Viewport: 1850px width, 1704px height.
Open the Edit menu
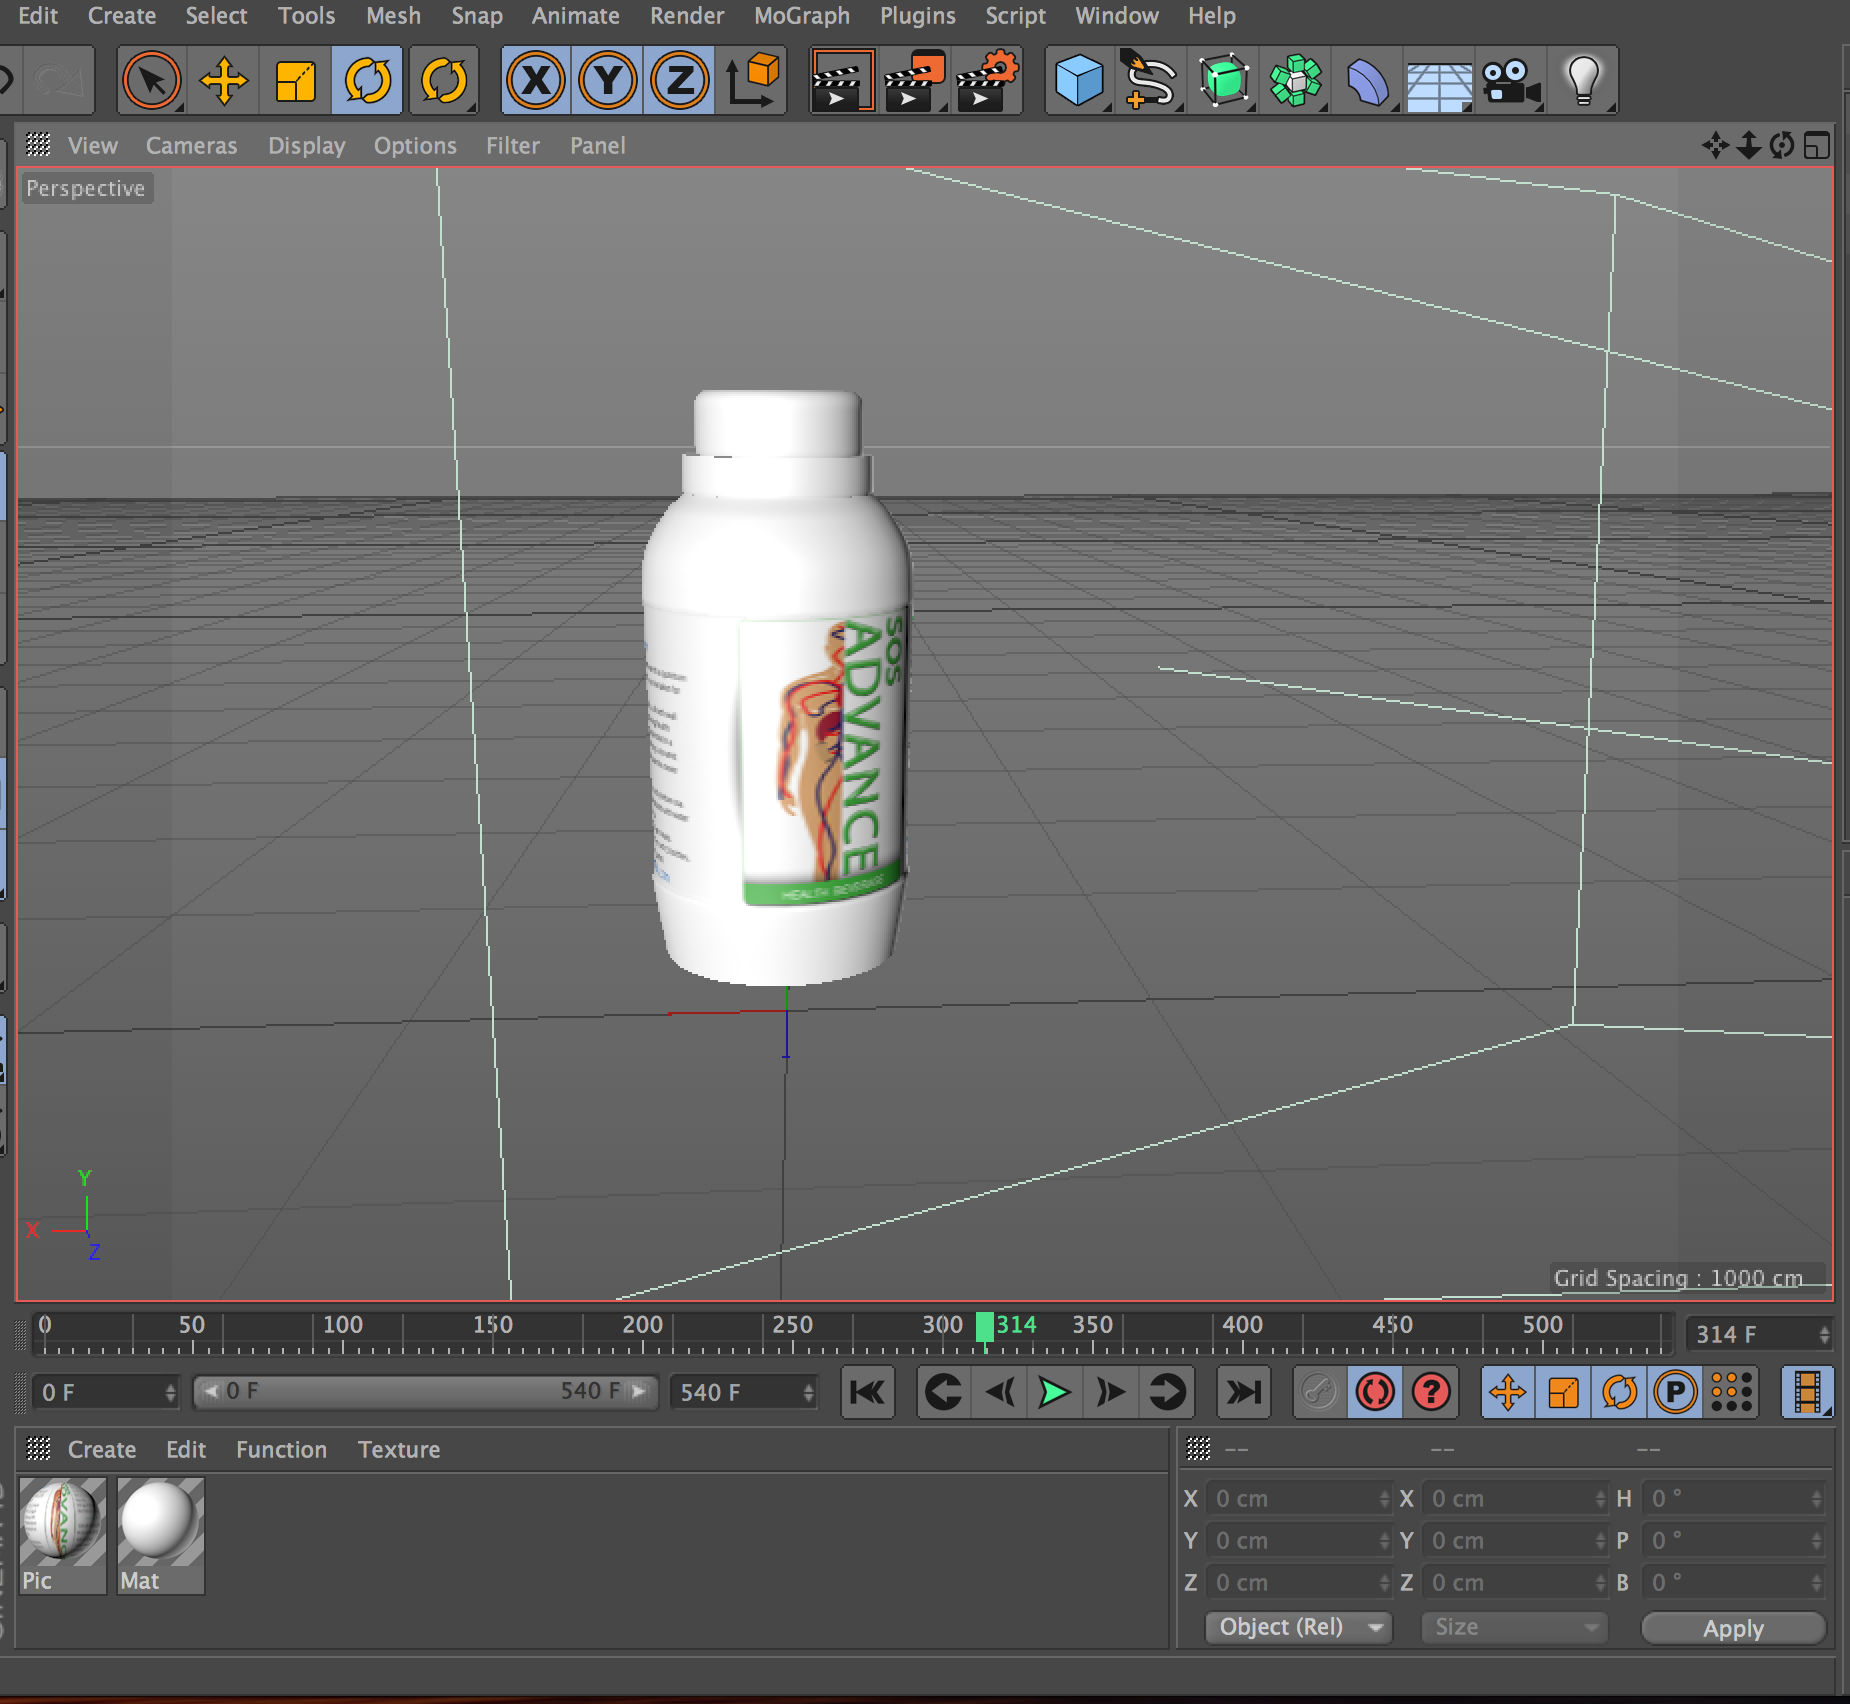tap(38, 16)
